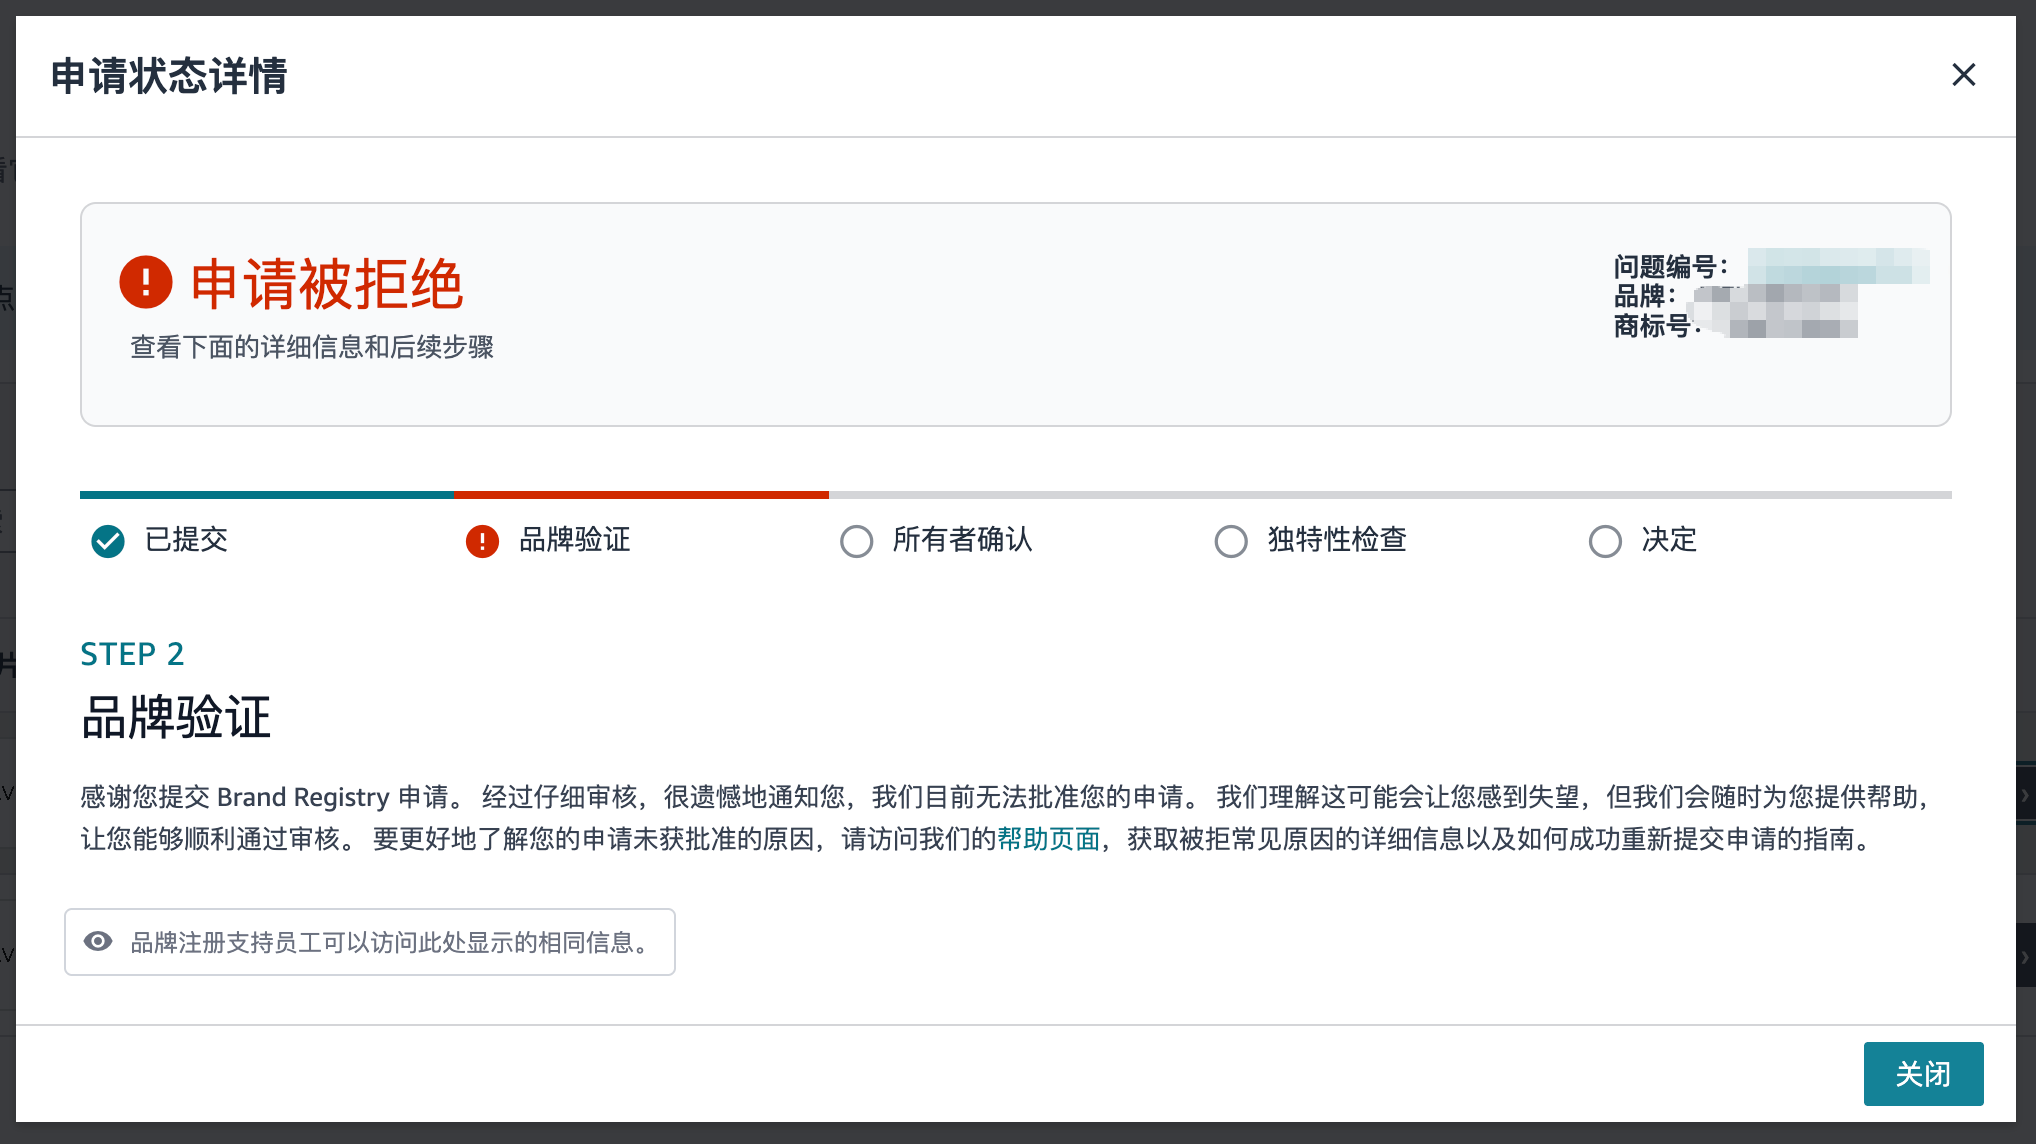2036x1144 pixels.
Task: Click the 查看下面的详细信息和后续步骤 subtitle
Action: click(312, 347)
